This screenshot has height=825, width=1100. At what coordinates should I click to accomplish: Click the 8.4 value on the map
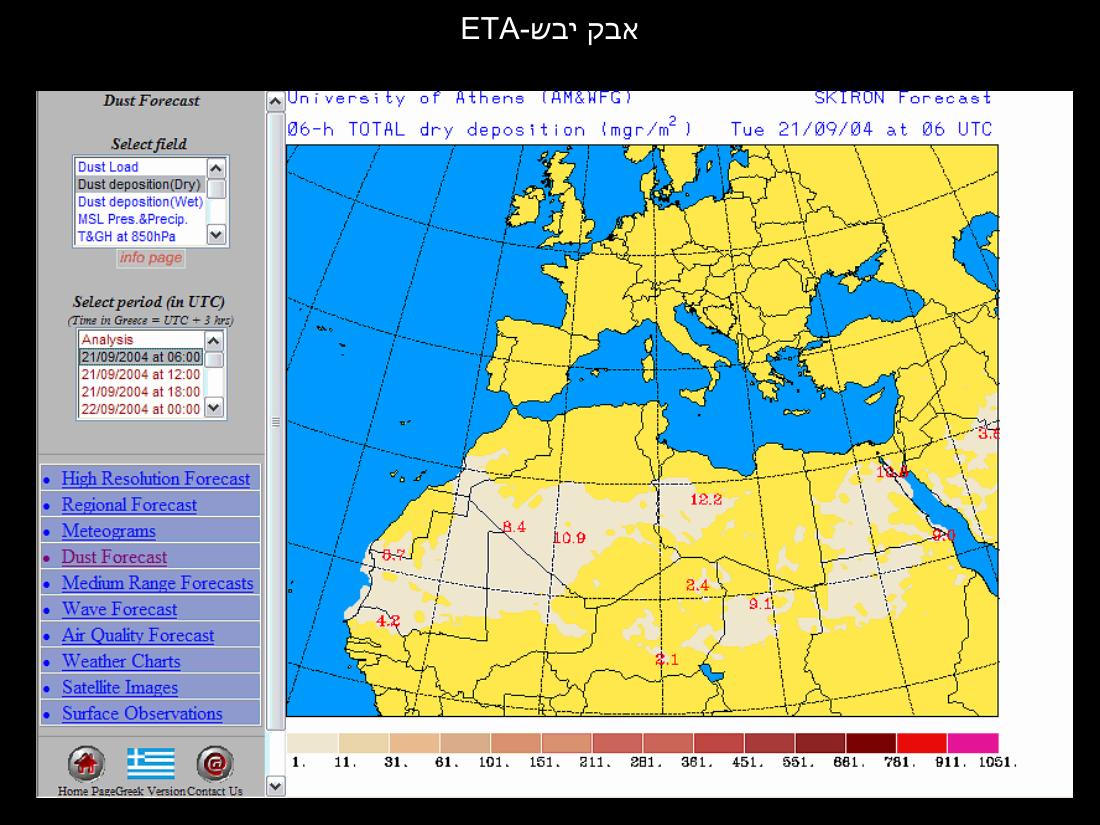tap(514, 527)
